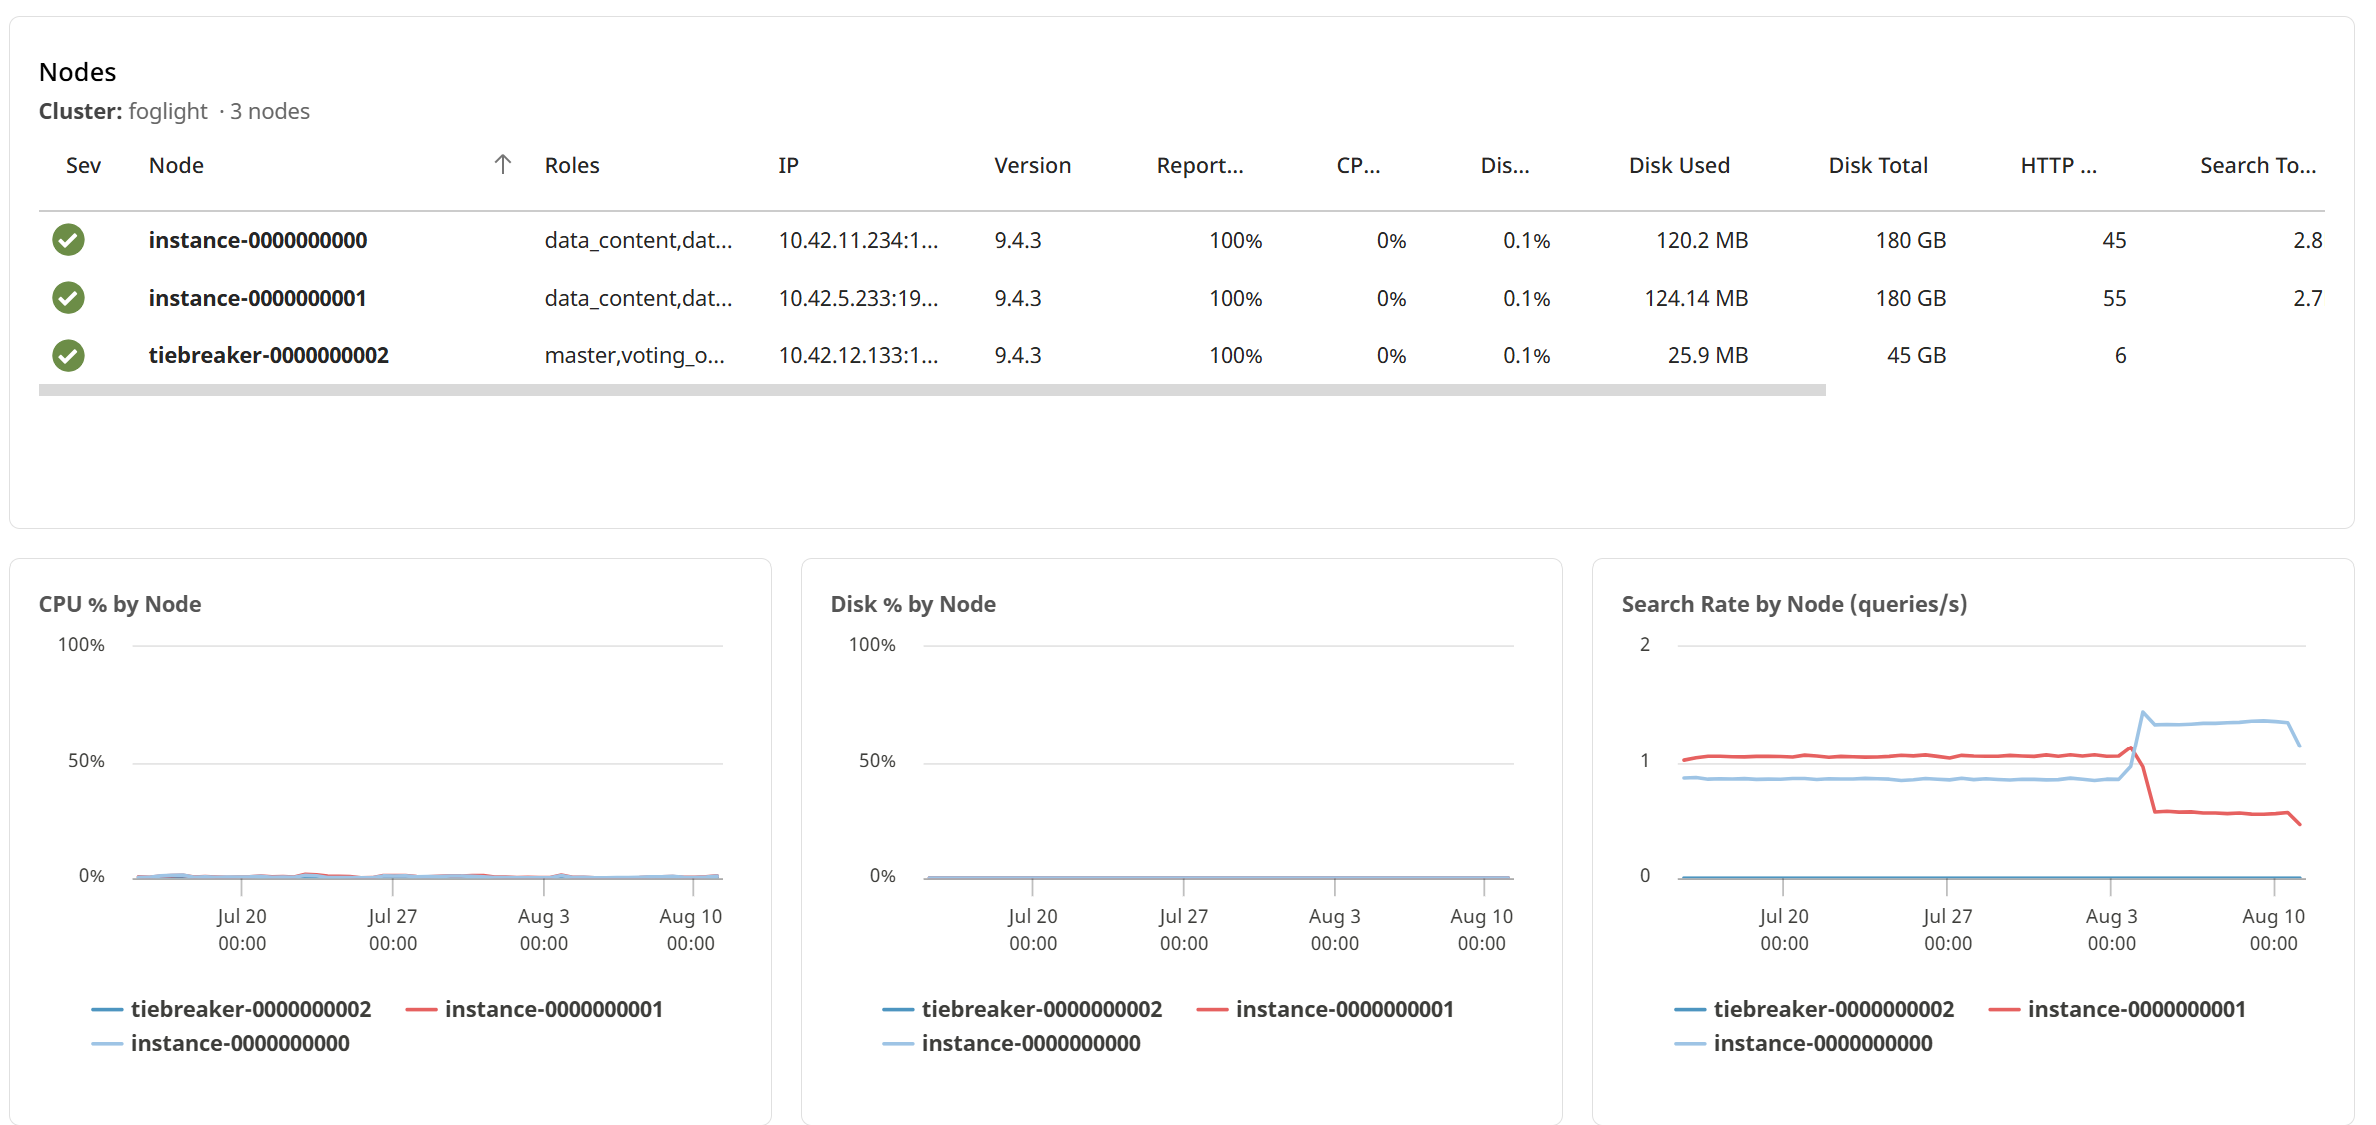
Task: Toggle tiebreaker-0000000002 in Search Rate legend
Action: [x=1814, y=1009]
